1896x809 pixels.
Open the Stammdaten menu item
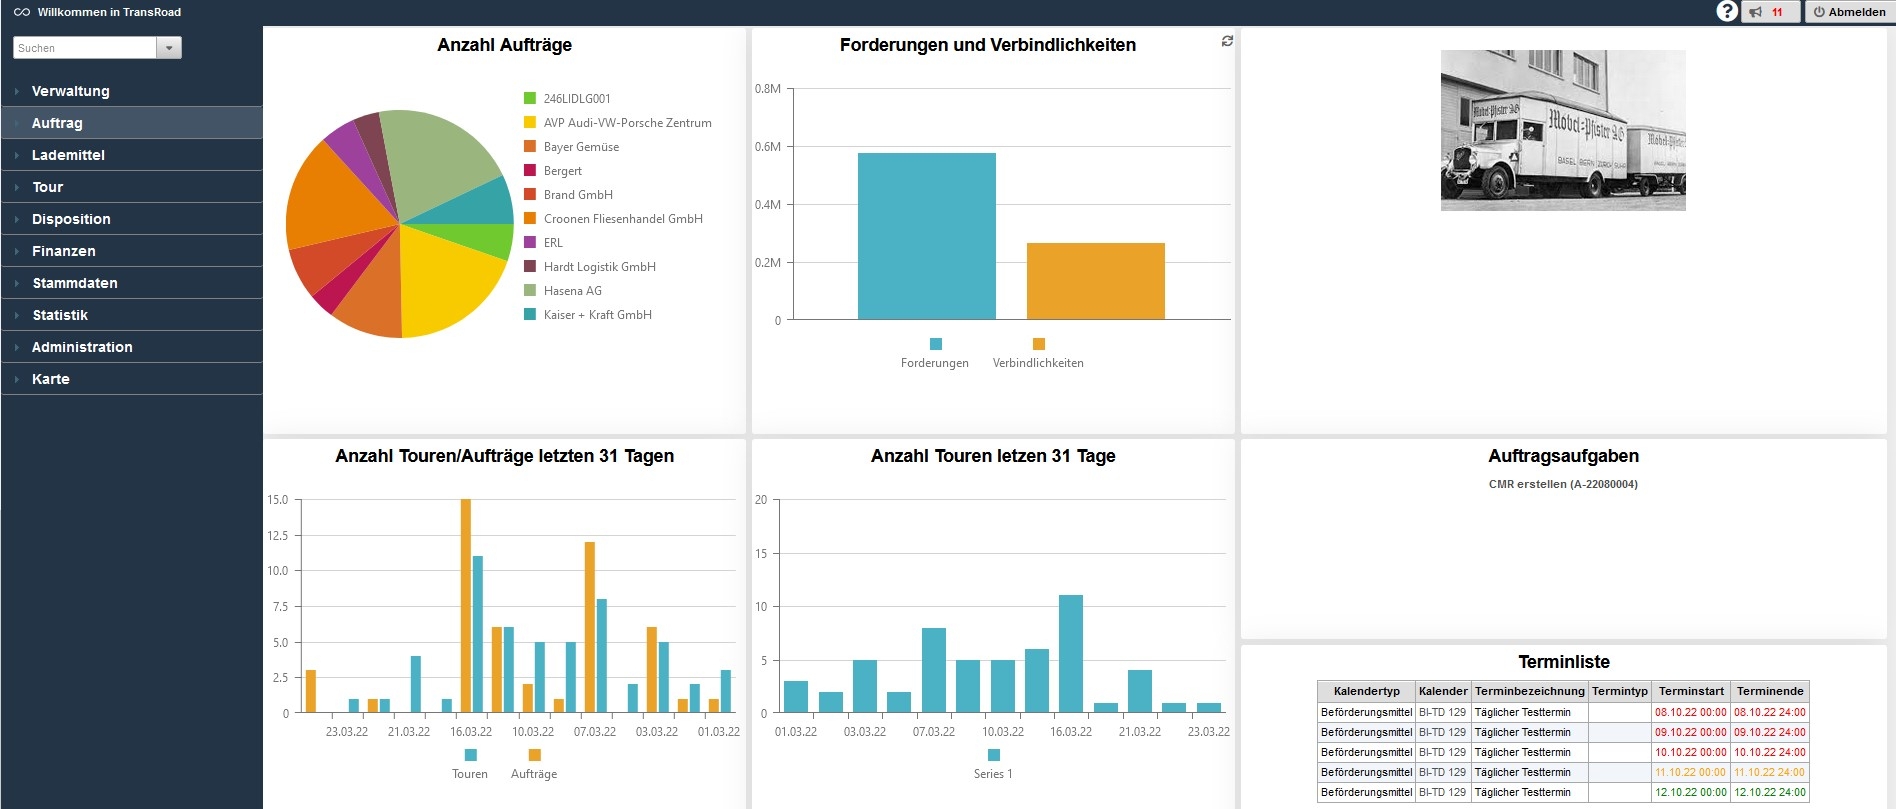tap(132, 283)
